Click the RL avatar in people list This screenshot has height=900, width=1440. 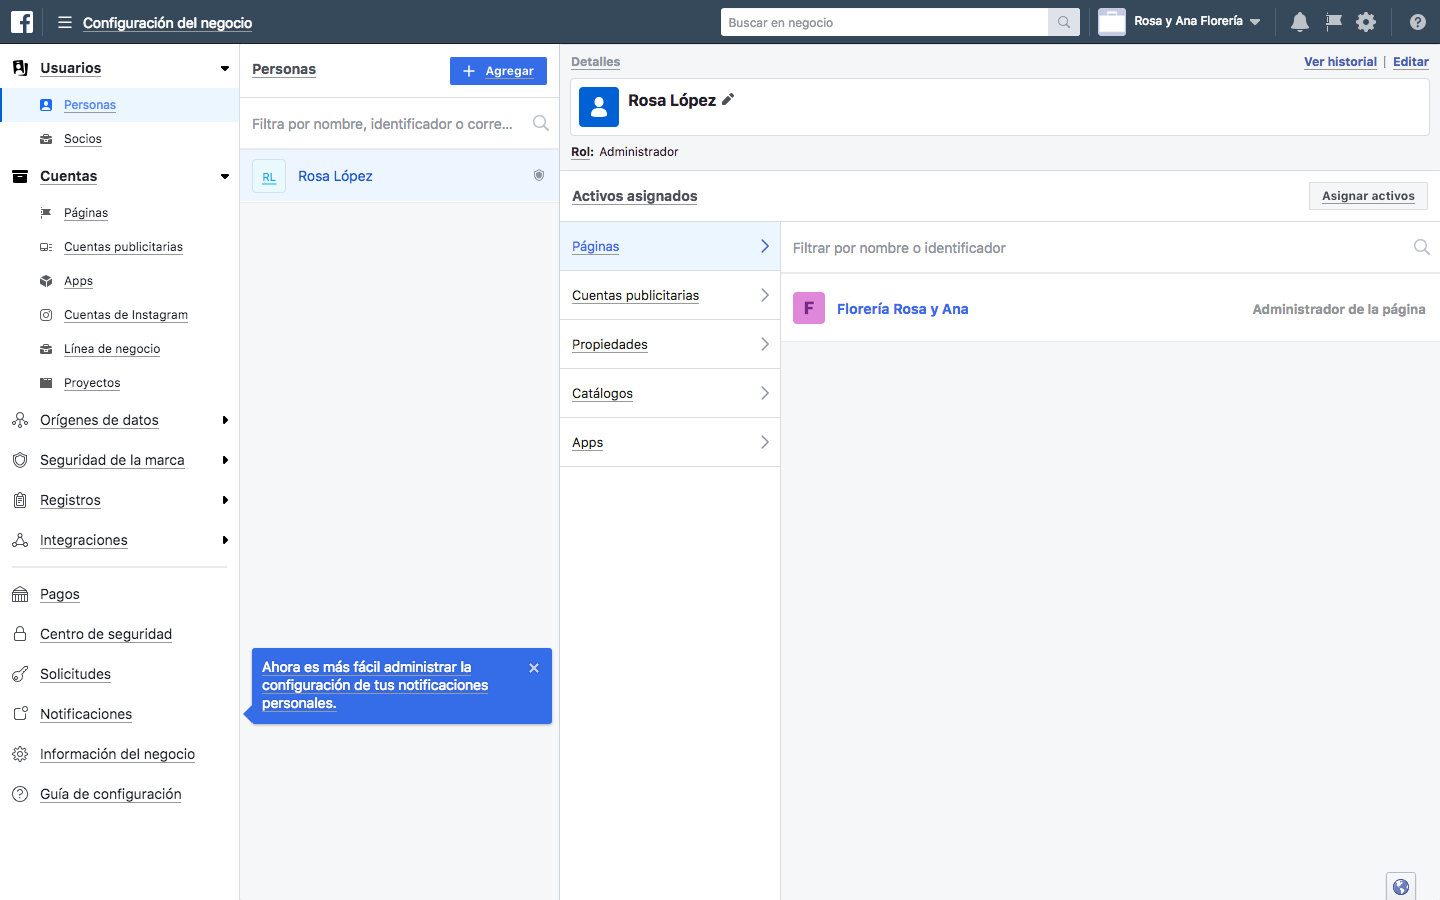point(269,176)
